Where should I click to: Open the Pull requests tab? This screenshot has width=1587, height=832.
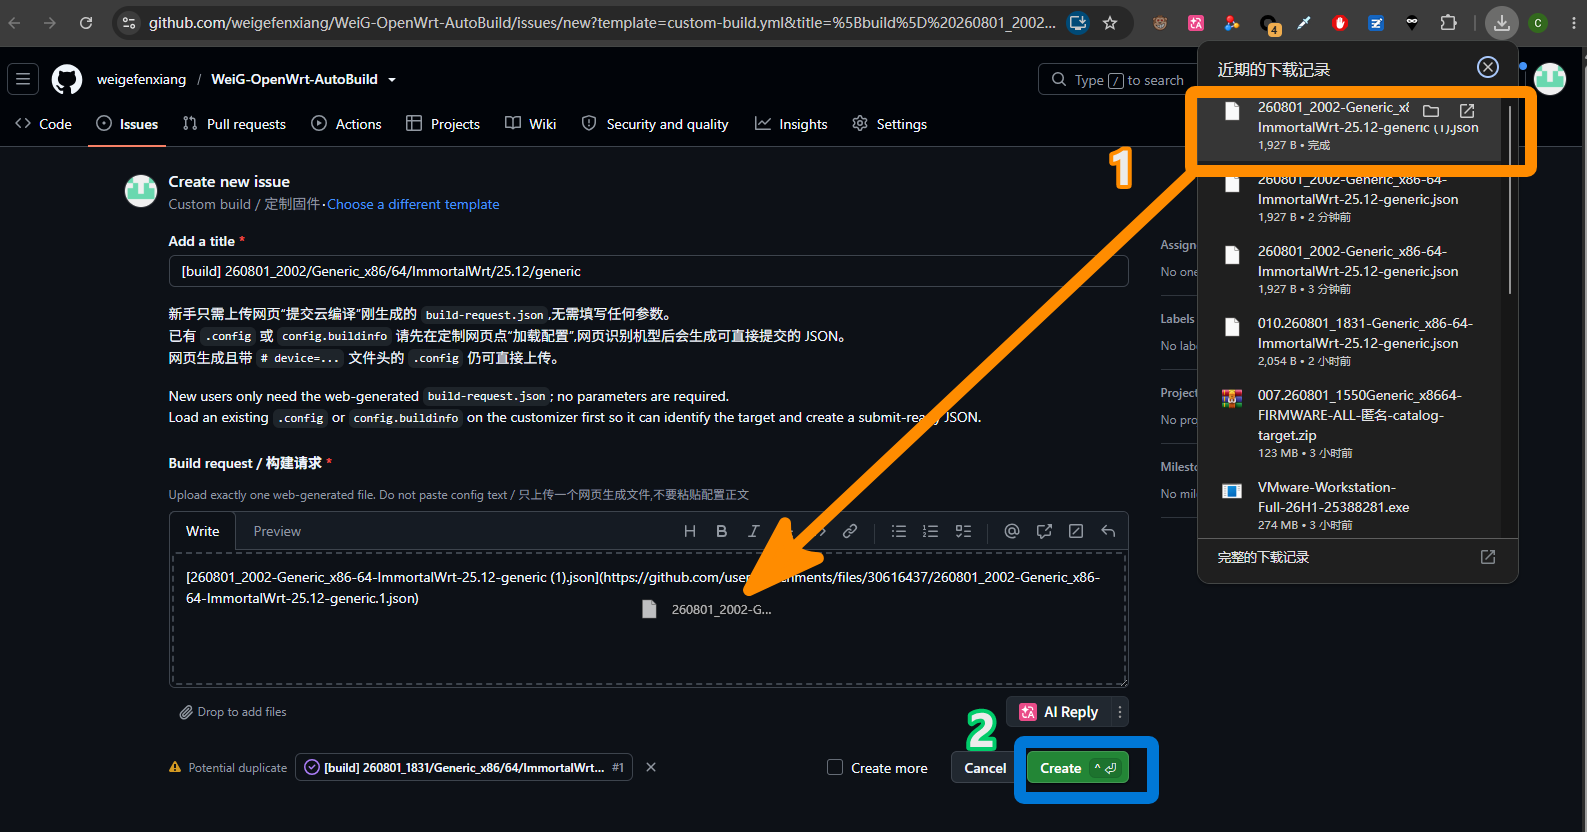point(234,124)
